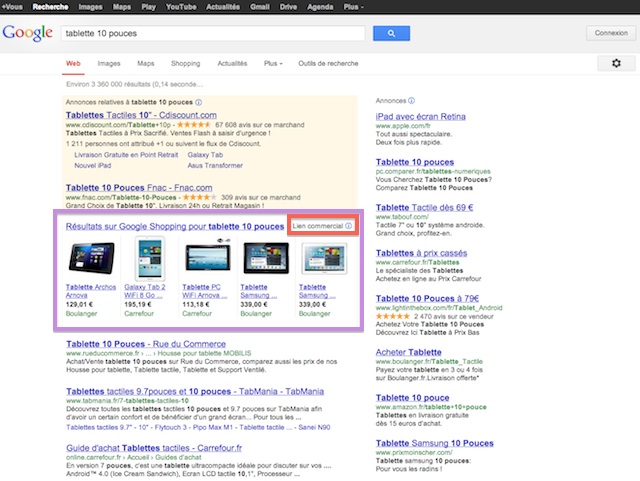Open +Vous in the top bar
The height and width of the screenshot is (481, 640).
coord(12,7)
